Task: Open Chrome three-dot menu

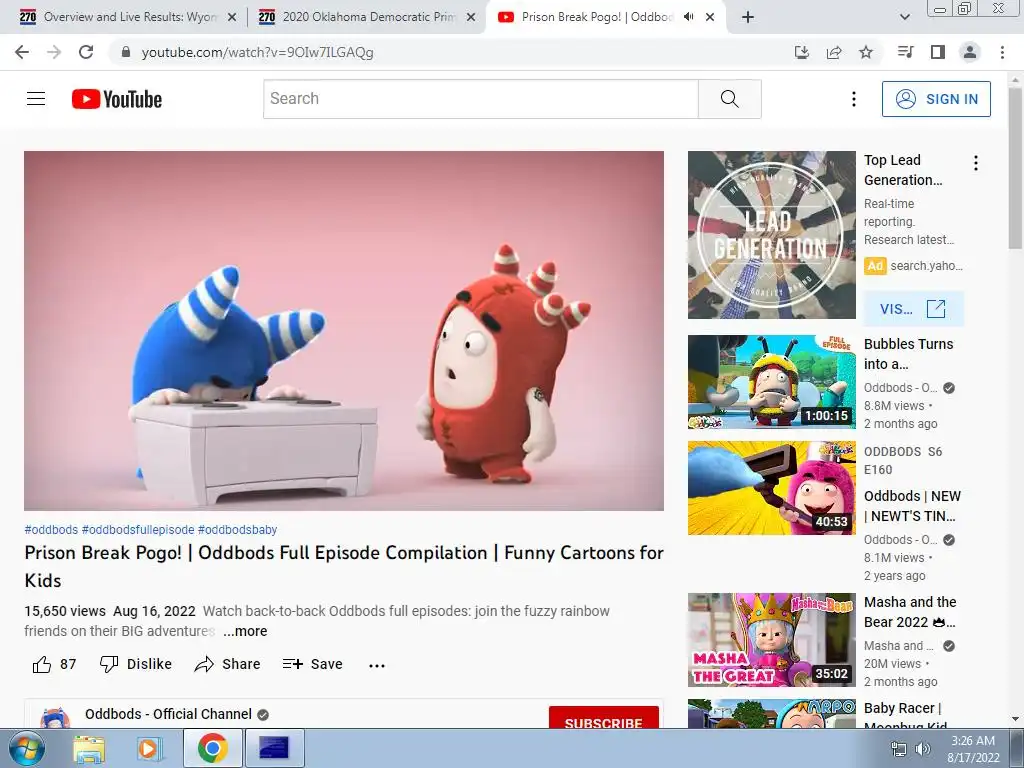Action: pos(1002,52)
